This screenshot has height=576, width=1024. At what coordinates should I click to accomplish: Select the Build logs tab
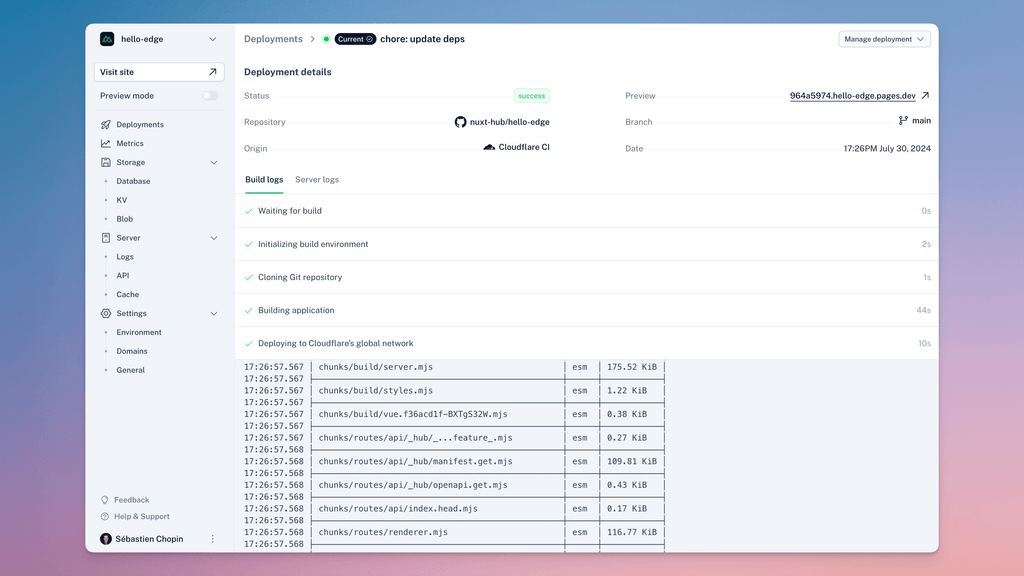(263, 181)
